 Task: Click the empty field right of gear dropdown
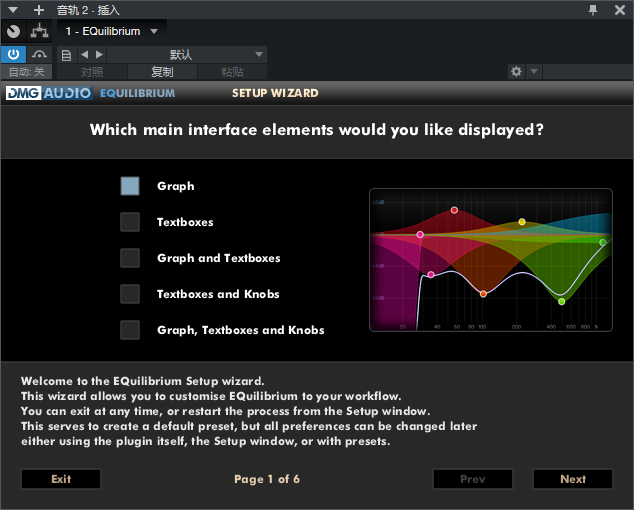588,72
